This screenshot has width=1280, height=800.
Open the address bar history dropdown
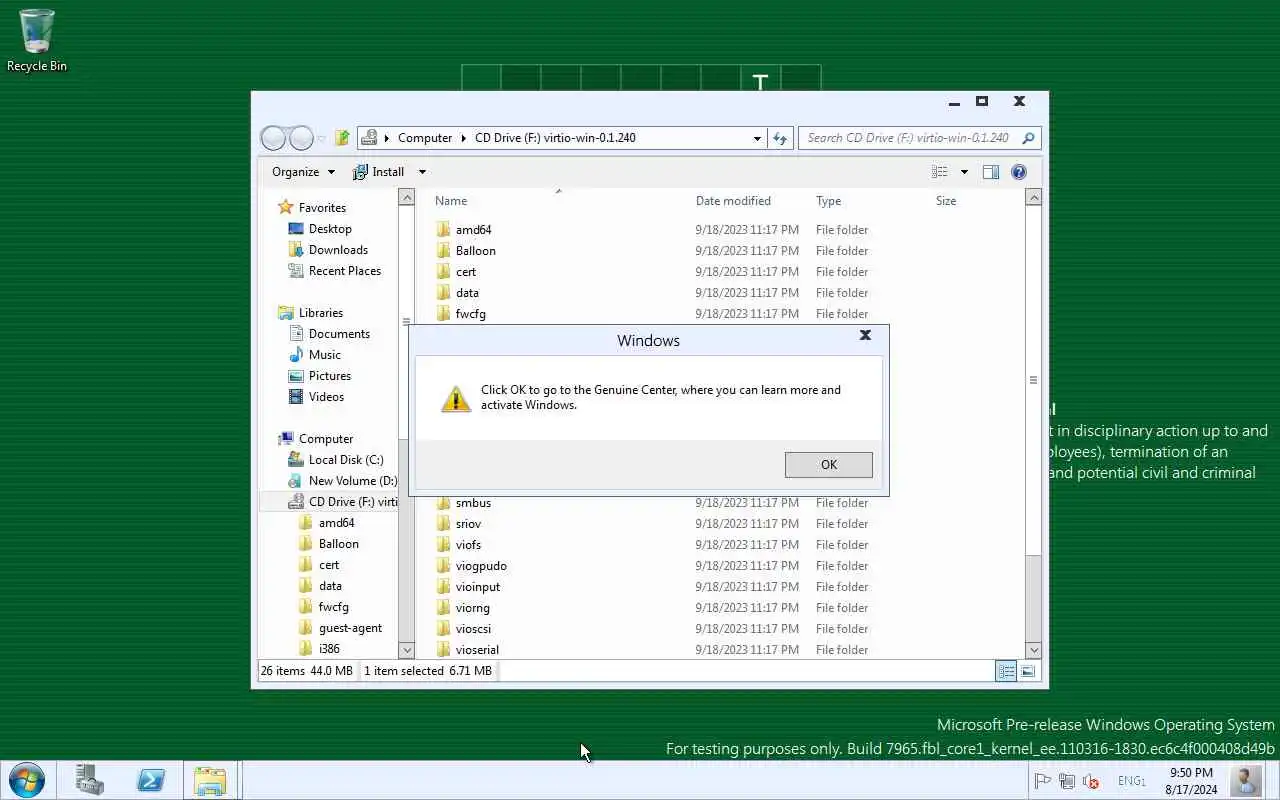pyautogui.click(x=757, y=138)
